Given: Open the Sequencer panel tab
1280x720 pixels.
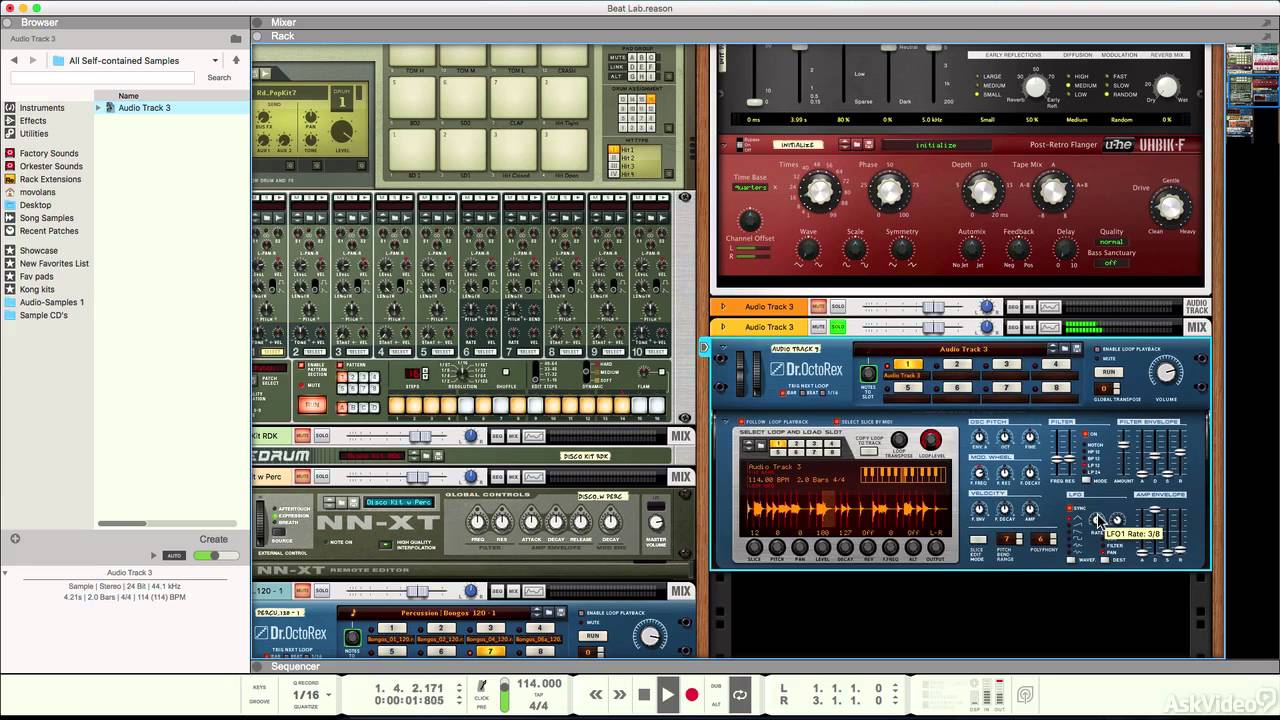Looking at the screenshot, I should pyautogui.click(x=295, y=666).
